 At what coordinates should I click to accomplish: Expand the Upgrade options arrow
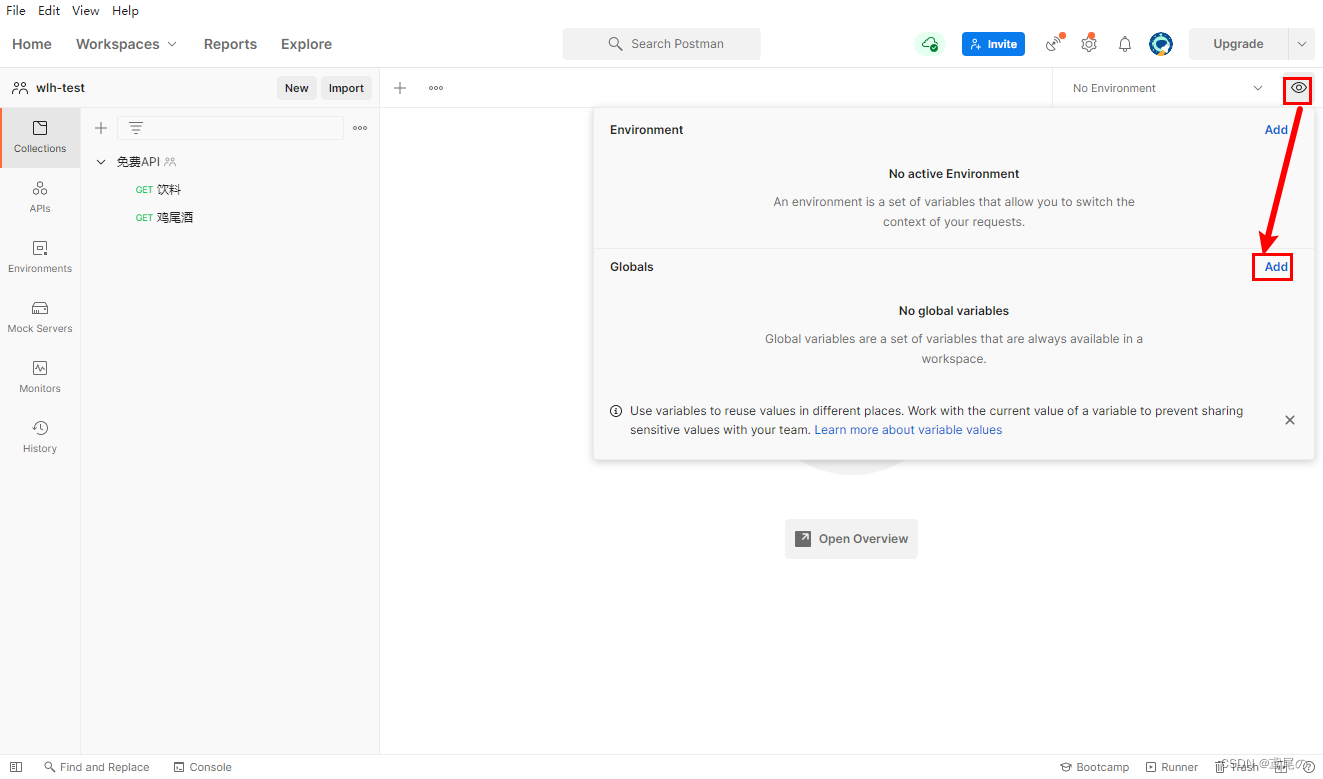(x=1301, y=44)
